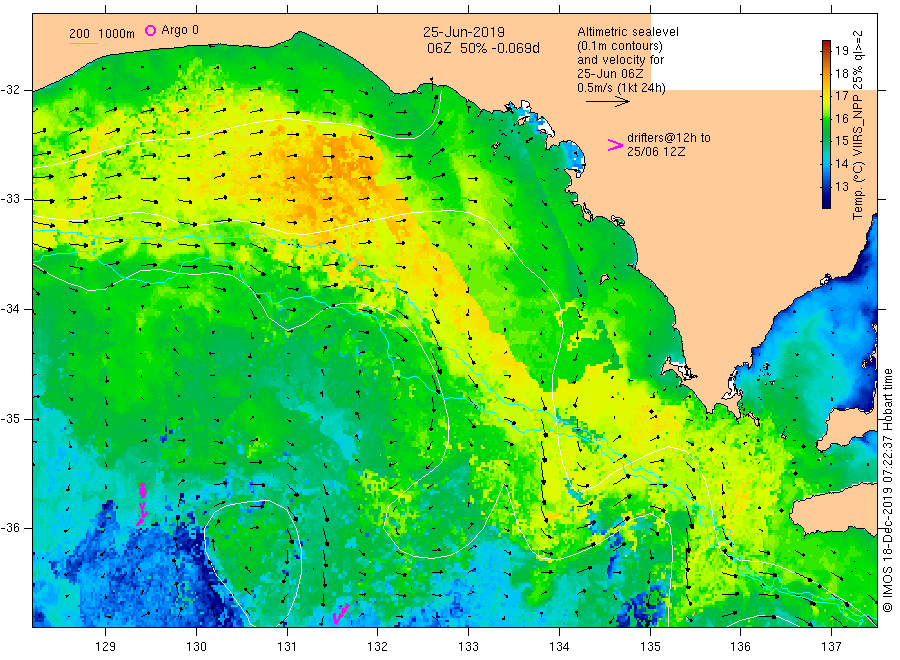Click the longitude label '132'
900x660 pixels.
[x=378, y=647]
